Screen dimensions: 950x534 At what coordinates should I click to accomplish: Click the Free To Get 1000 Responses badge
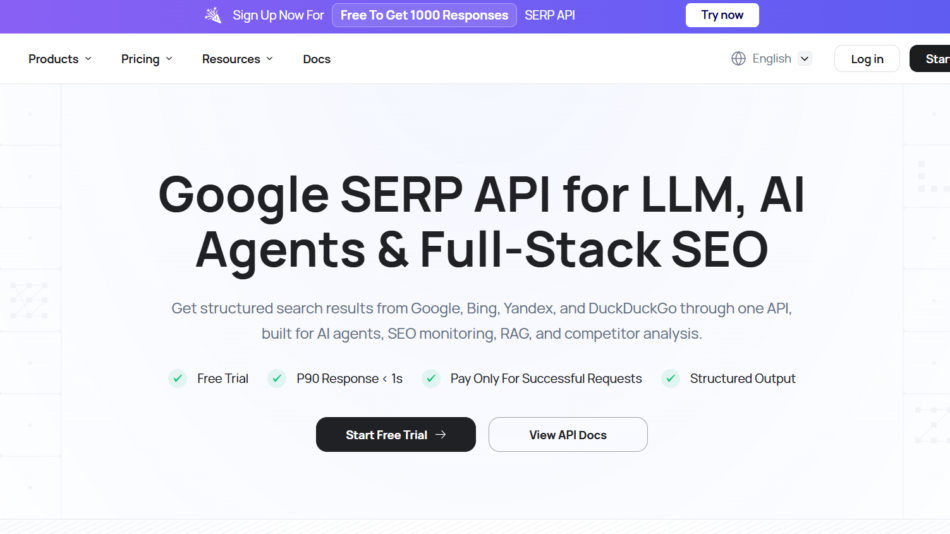coord(424,15)
